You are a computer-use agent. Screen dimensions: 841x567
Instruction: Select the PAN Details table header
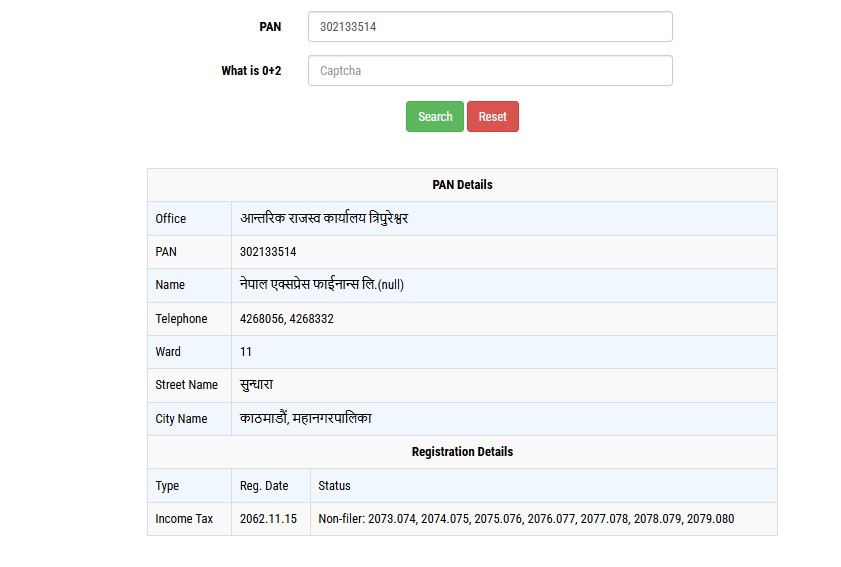(x=462, y=185)
